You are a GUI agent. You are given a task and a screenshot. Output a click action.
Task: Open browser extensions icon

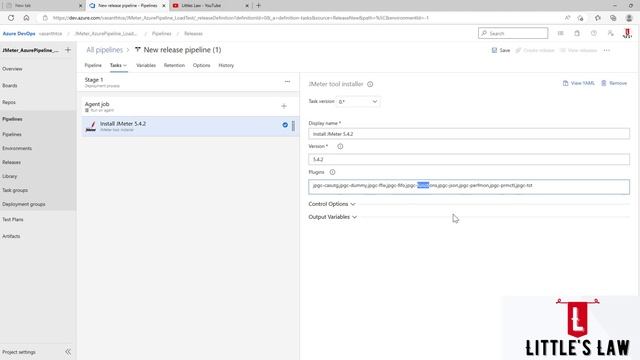coord(598,18)
